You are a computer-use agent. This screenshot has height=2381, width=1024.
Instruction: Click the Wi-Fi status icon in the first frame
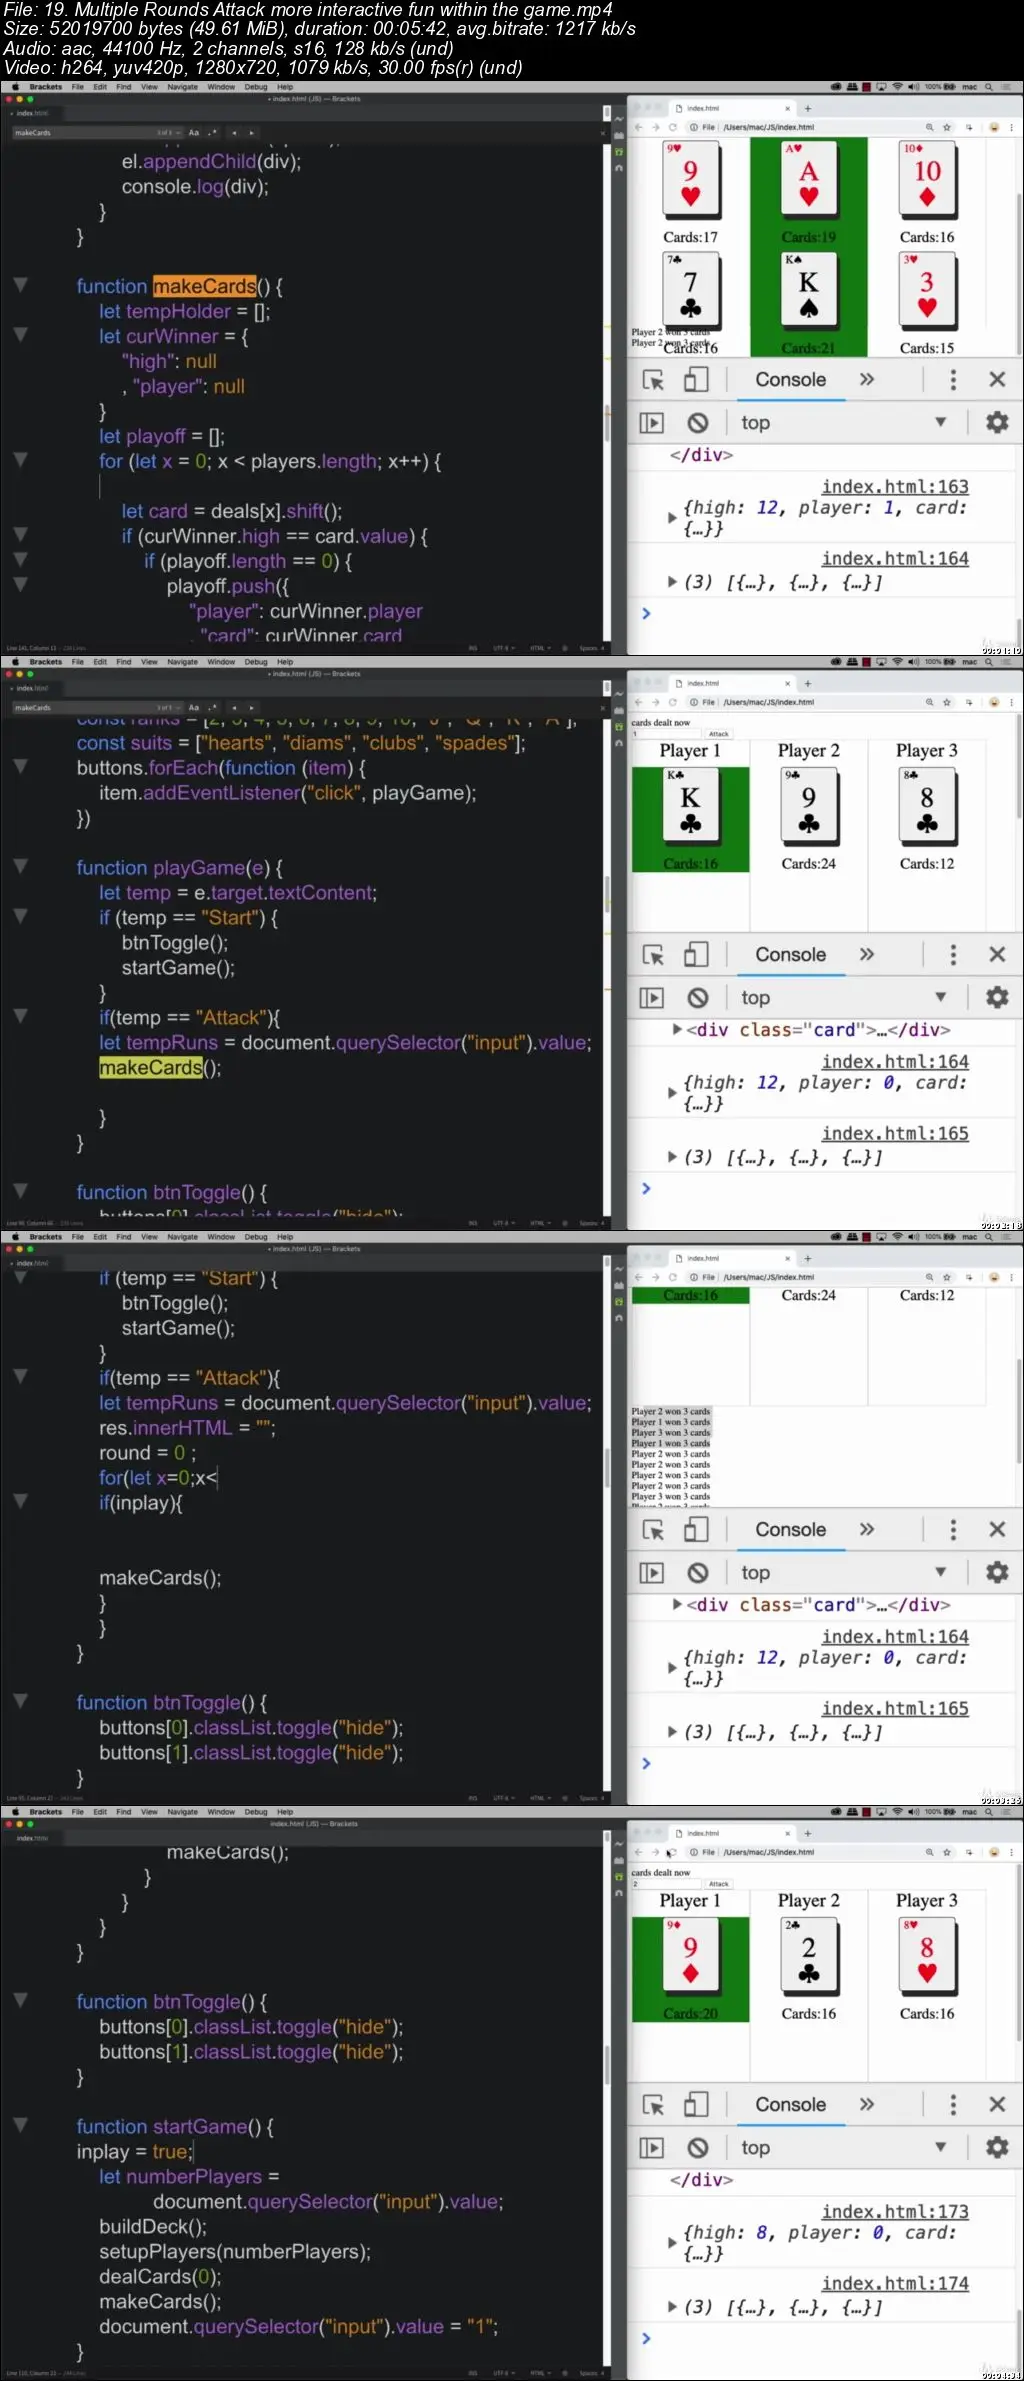click(897, 87)
